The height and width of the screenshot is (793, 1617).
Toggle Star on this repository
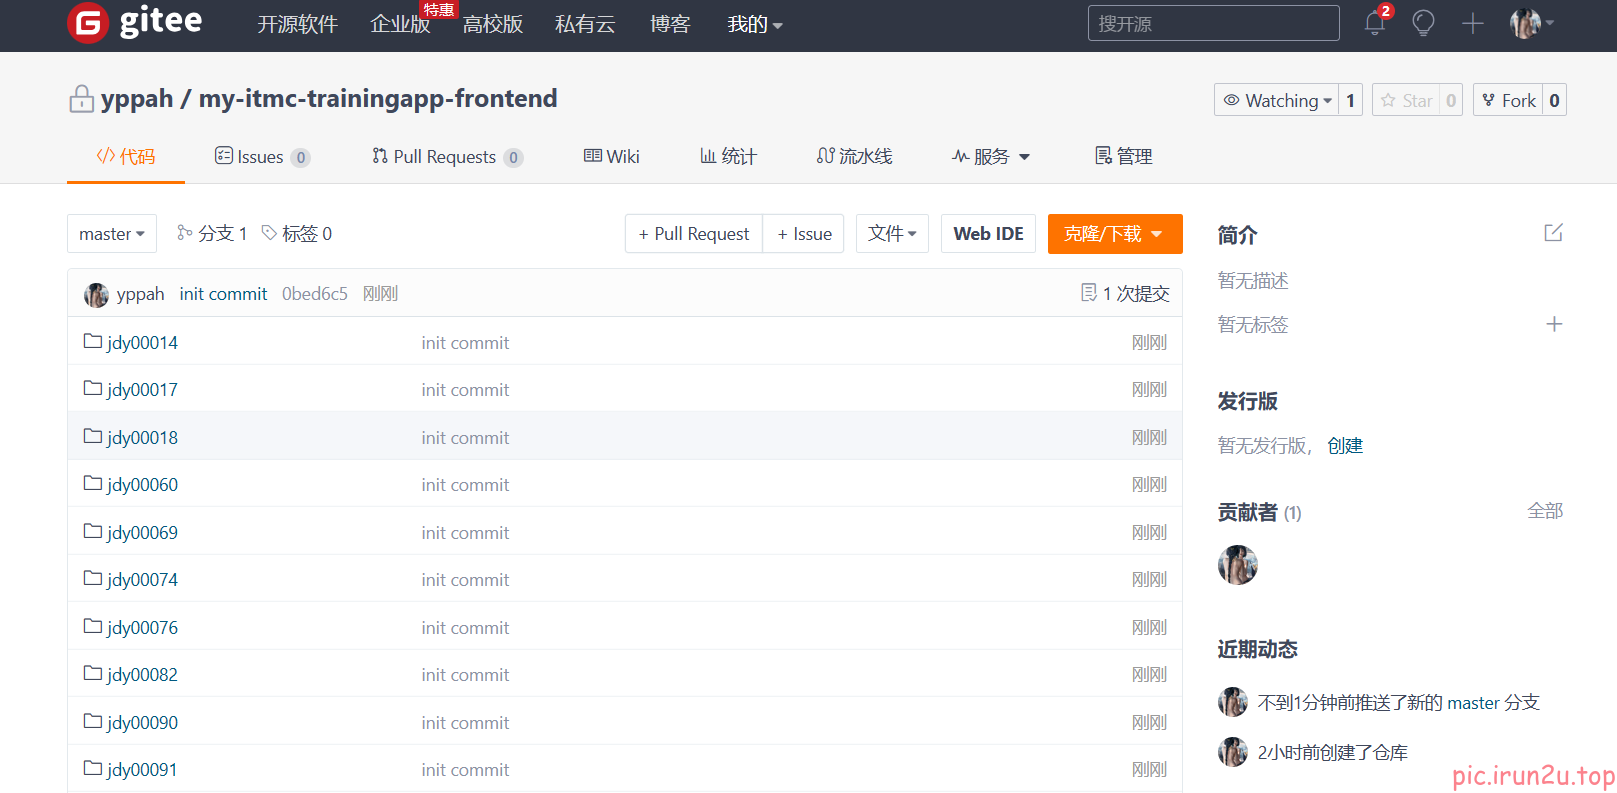tap(1406, 100)
